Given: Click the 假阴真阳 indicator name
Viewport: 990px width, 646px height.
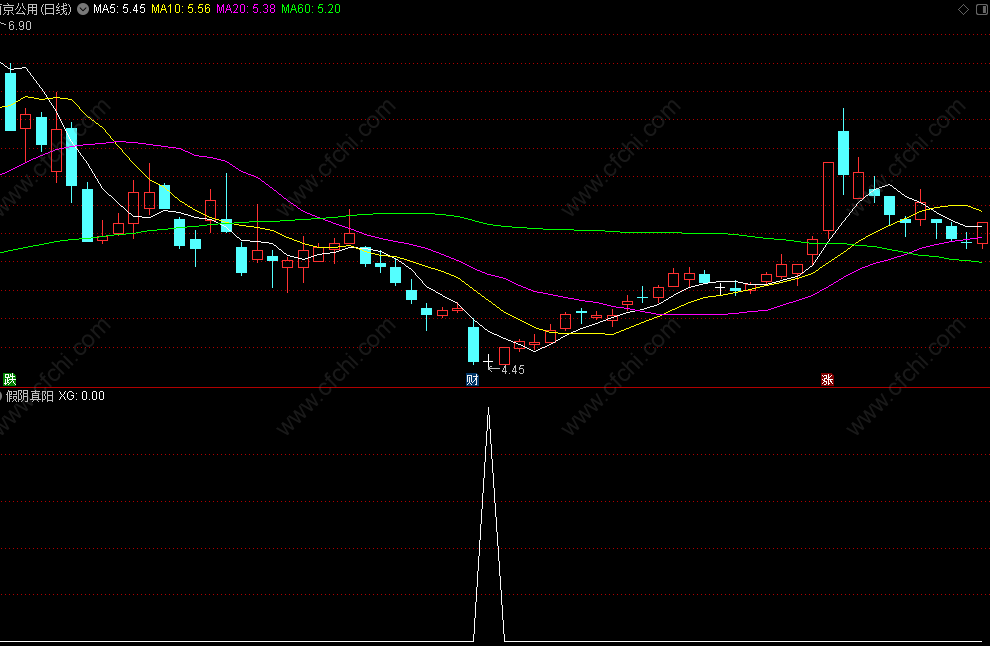Looking at the screenshot, I should point(30,396).
